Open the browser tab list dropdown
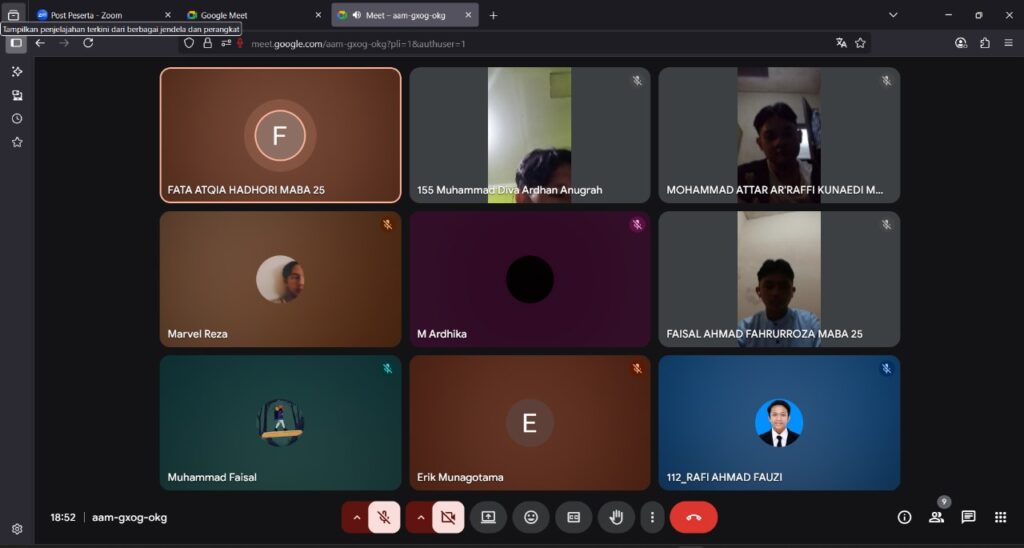The image size is (1024, 548). (x=893, y=15)
